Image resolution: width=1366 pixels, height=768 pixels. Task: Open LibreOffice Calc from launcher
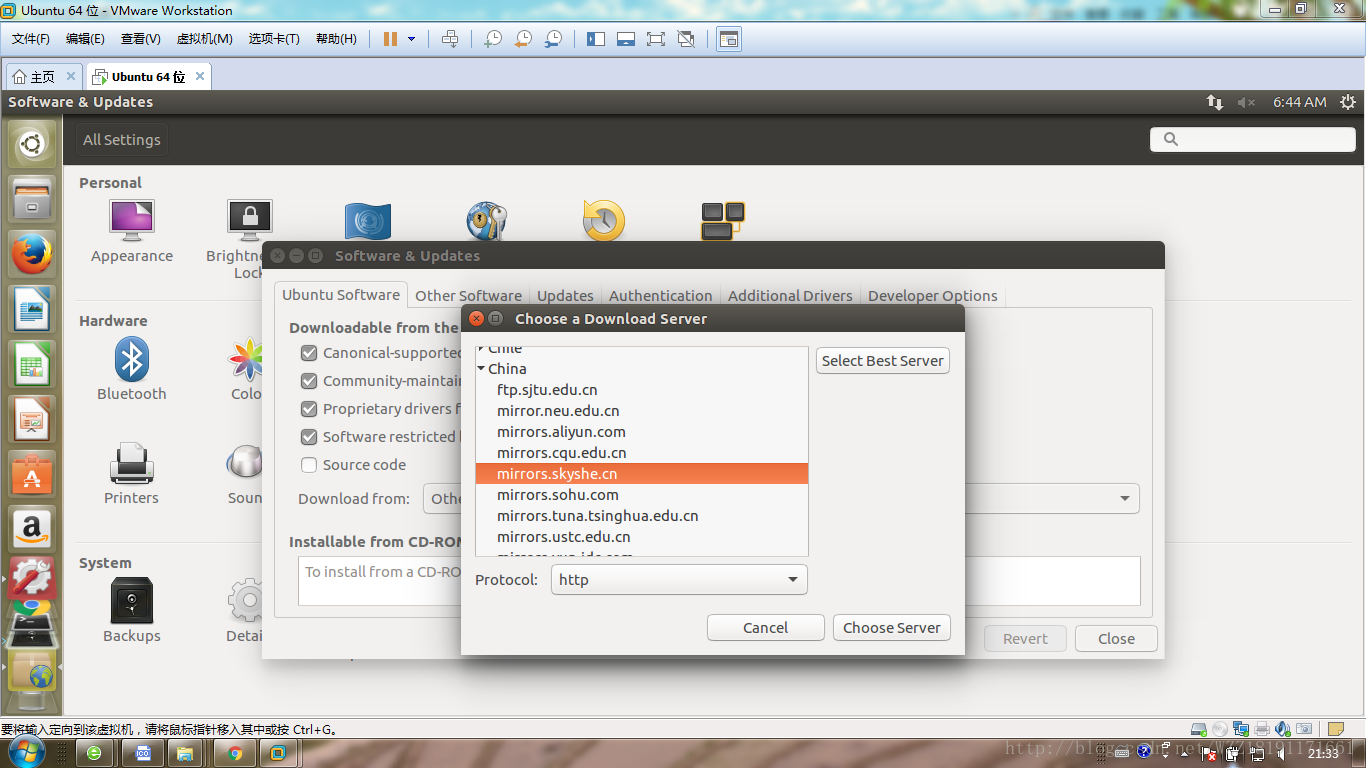[32, 362]
